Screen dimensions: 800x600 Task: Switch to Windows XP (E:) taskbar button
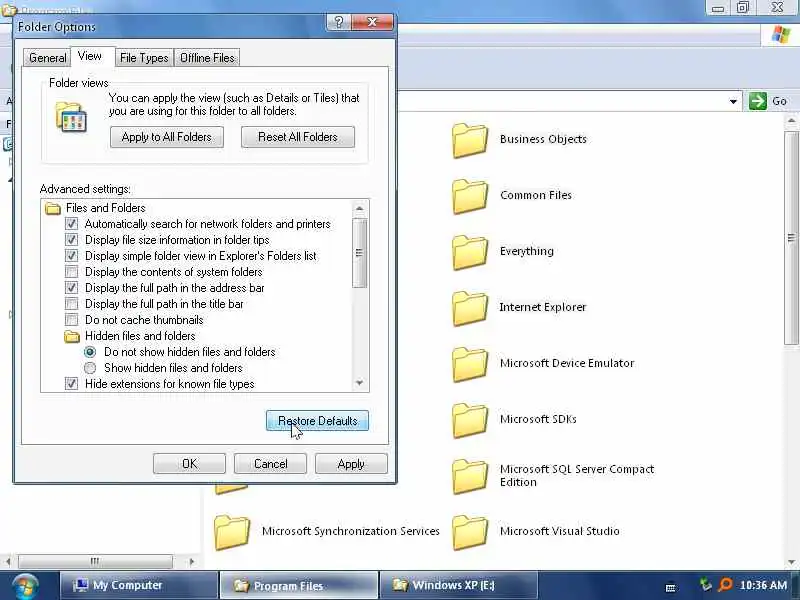pyautogui.click(x=458, y=585)
